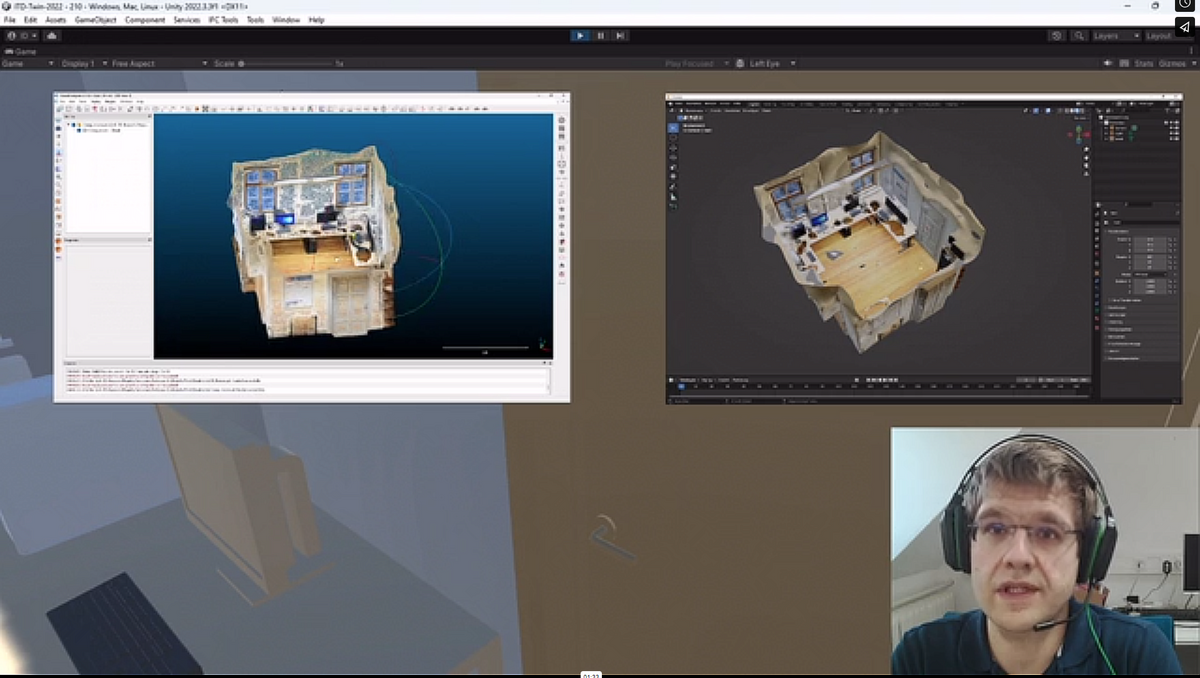Pause the running game
The height and width of the screenshot is (678, 1200).
[600, 35]
